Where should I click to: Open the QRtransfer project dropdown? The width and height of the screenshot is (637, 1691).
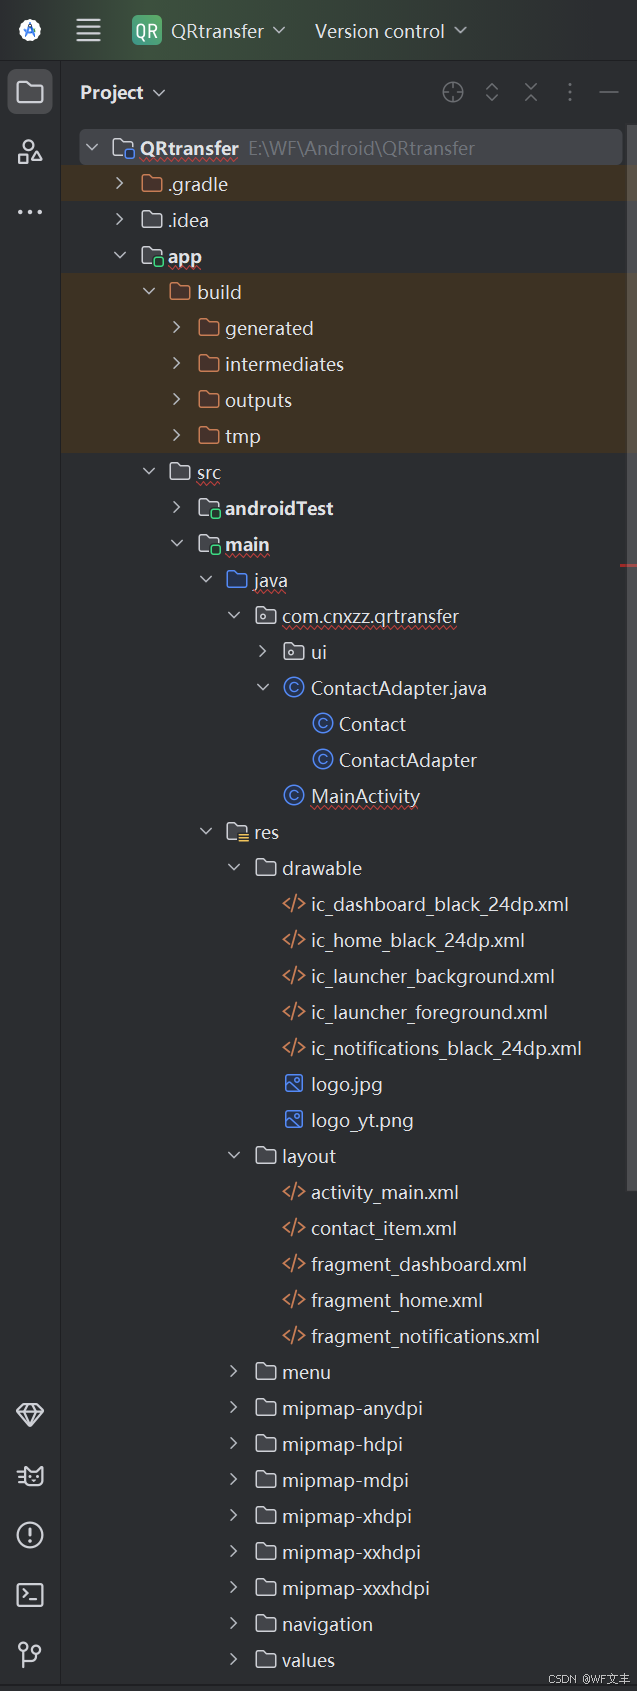click(x=210, y=31)
